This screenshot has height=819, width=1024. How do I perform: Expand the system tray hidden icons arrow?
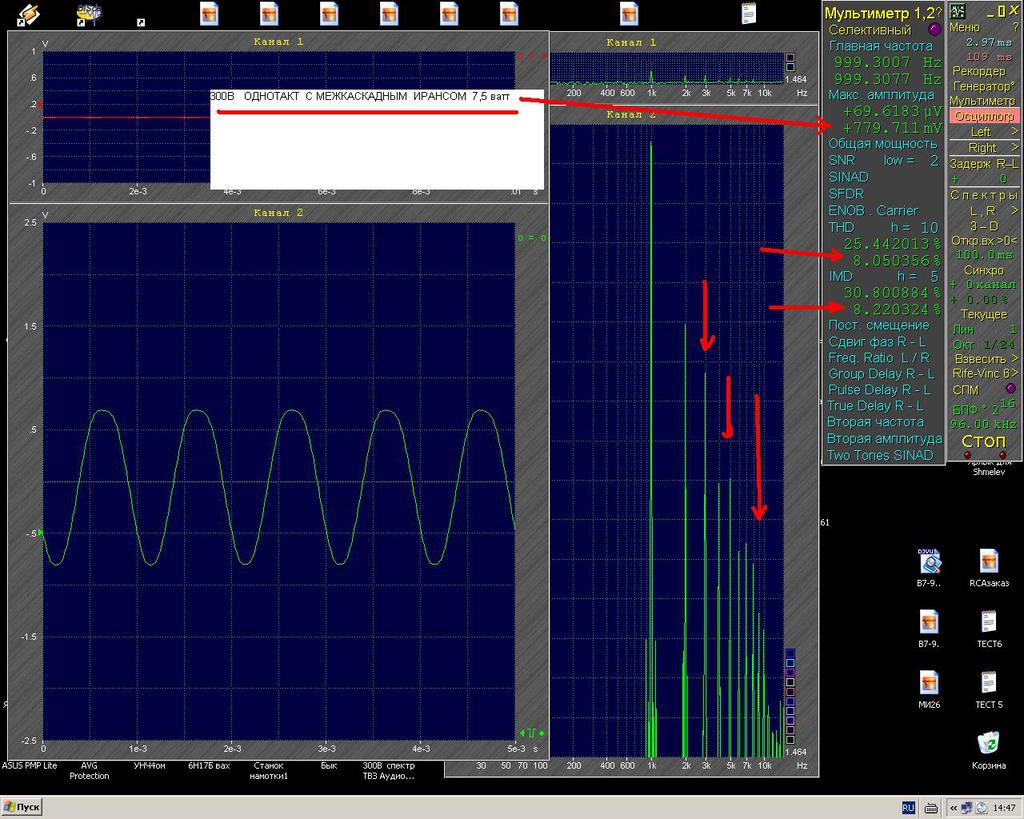coord(953,808)
